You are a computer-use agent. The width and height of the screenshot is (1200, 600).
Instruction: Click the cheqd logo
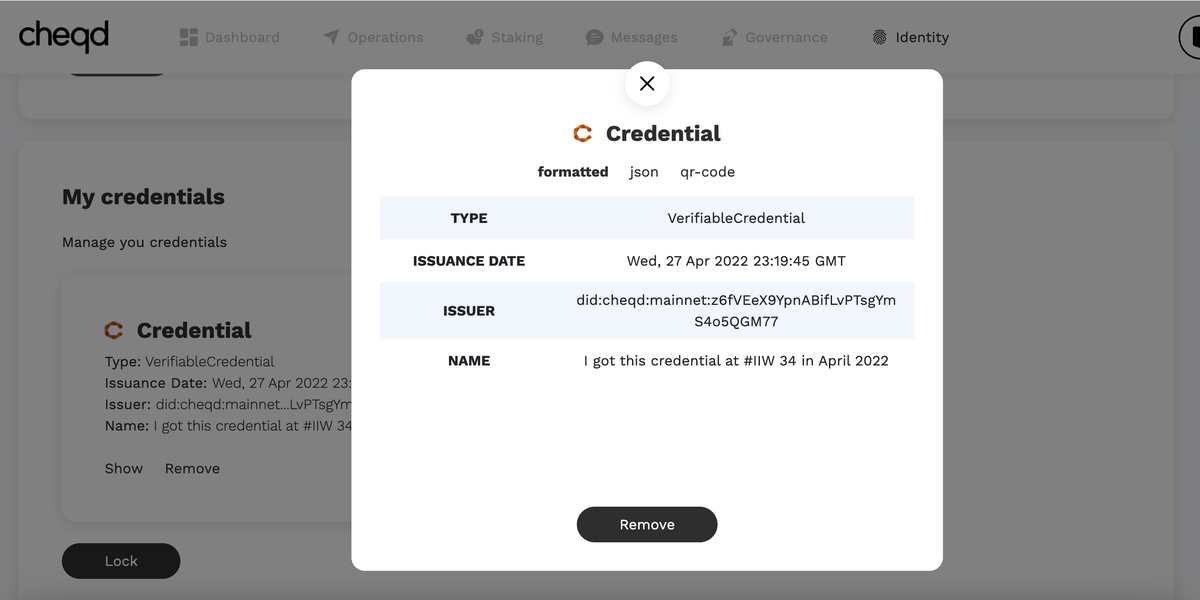[64, 36]
